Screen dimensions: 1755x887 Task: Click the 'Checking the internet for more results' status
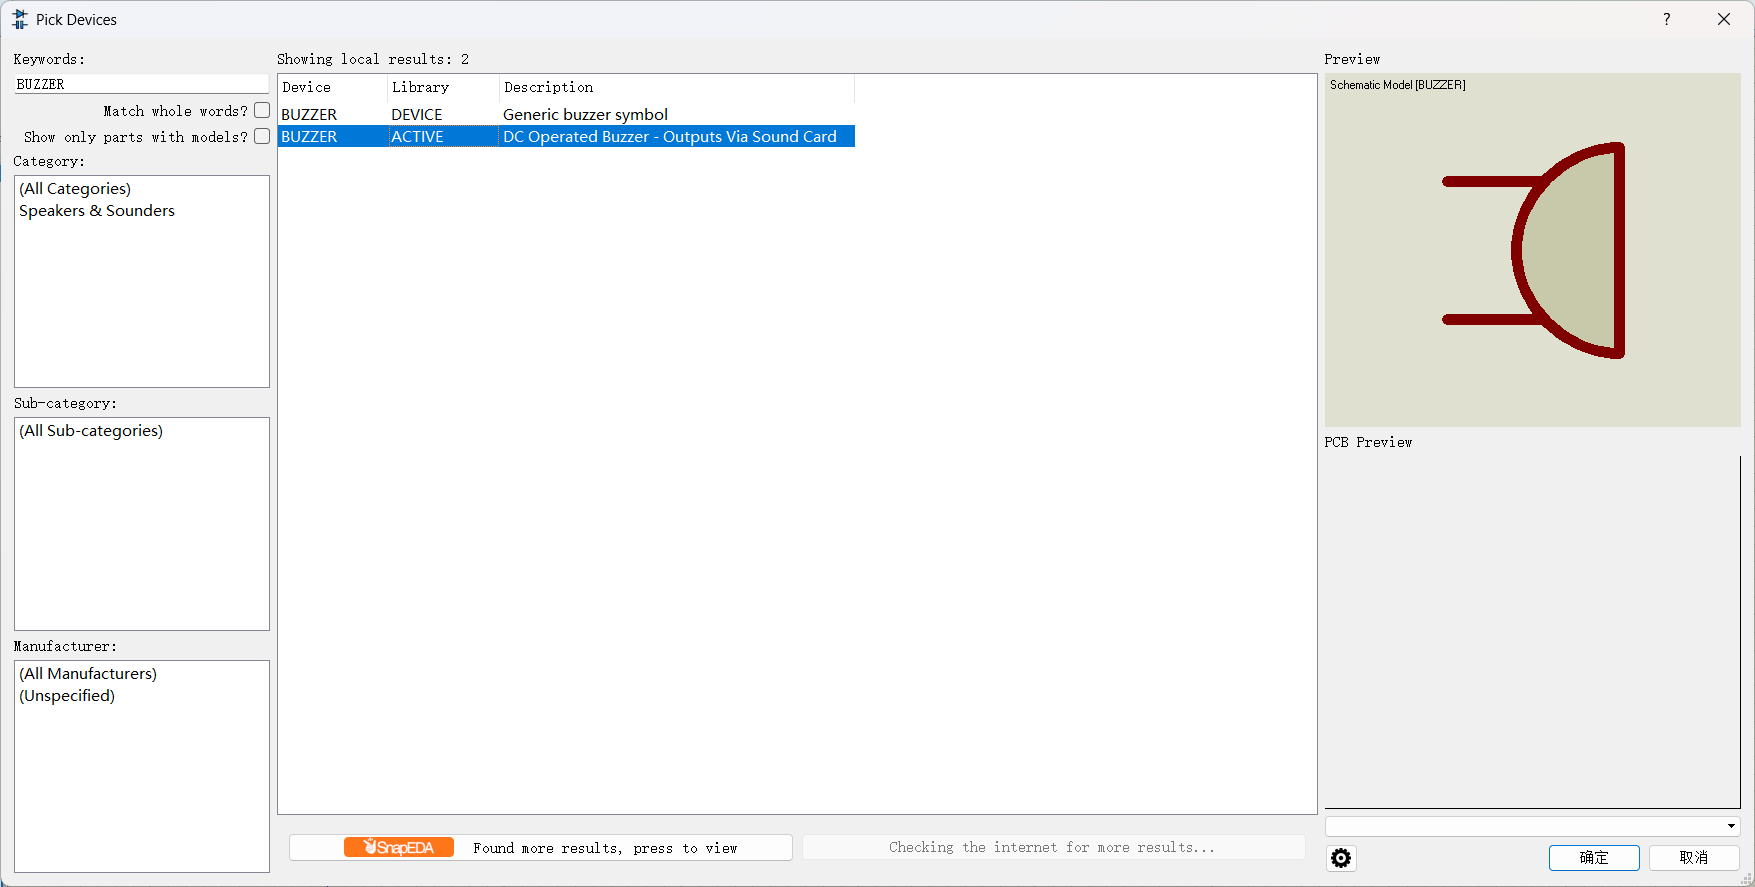(x=1053, y=847)
